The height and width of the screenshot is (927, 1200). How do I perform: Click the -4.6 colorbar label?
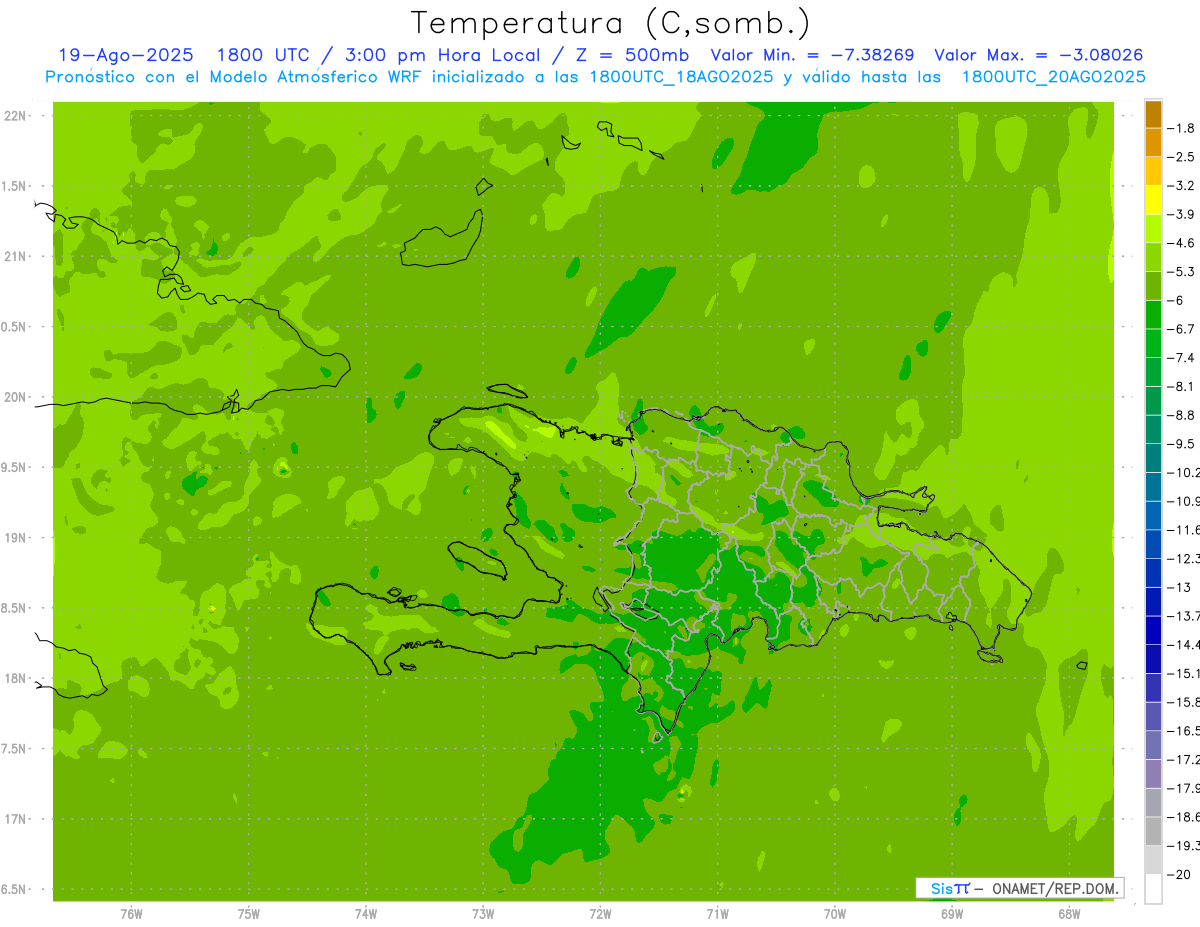click(x=1181, y=243)
